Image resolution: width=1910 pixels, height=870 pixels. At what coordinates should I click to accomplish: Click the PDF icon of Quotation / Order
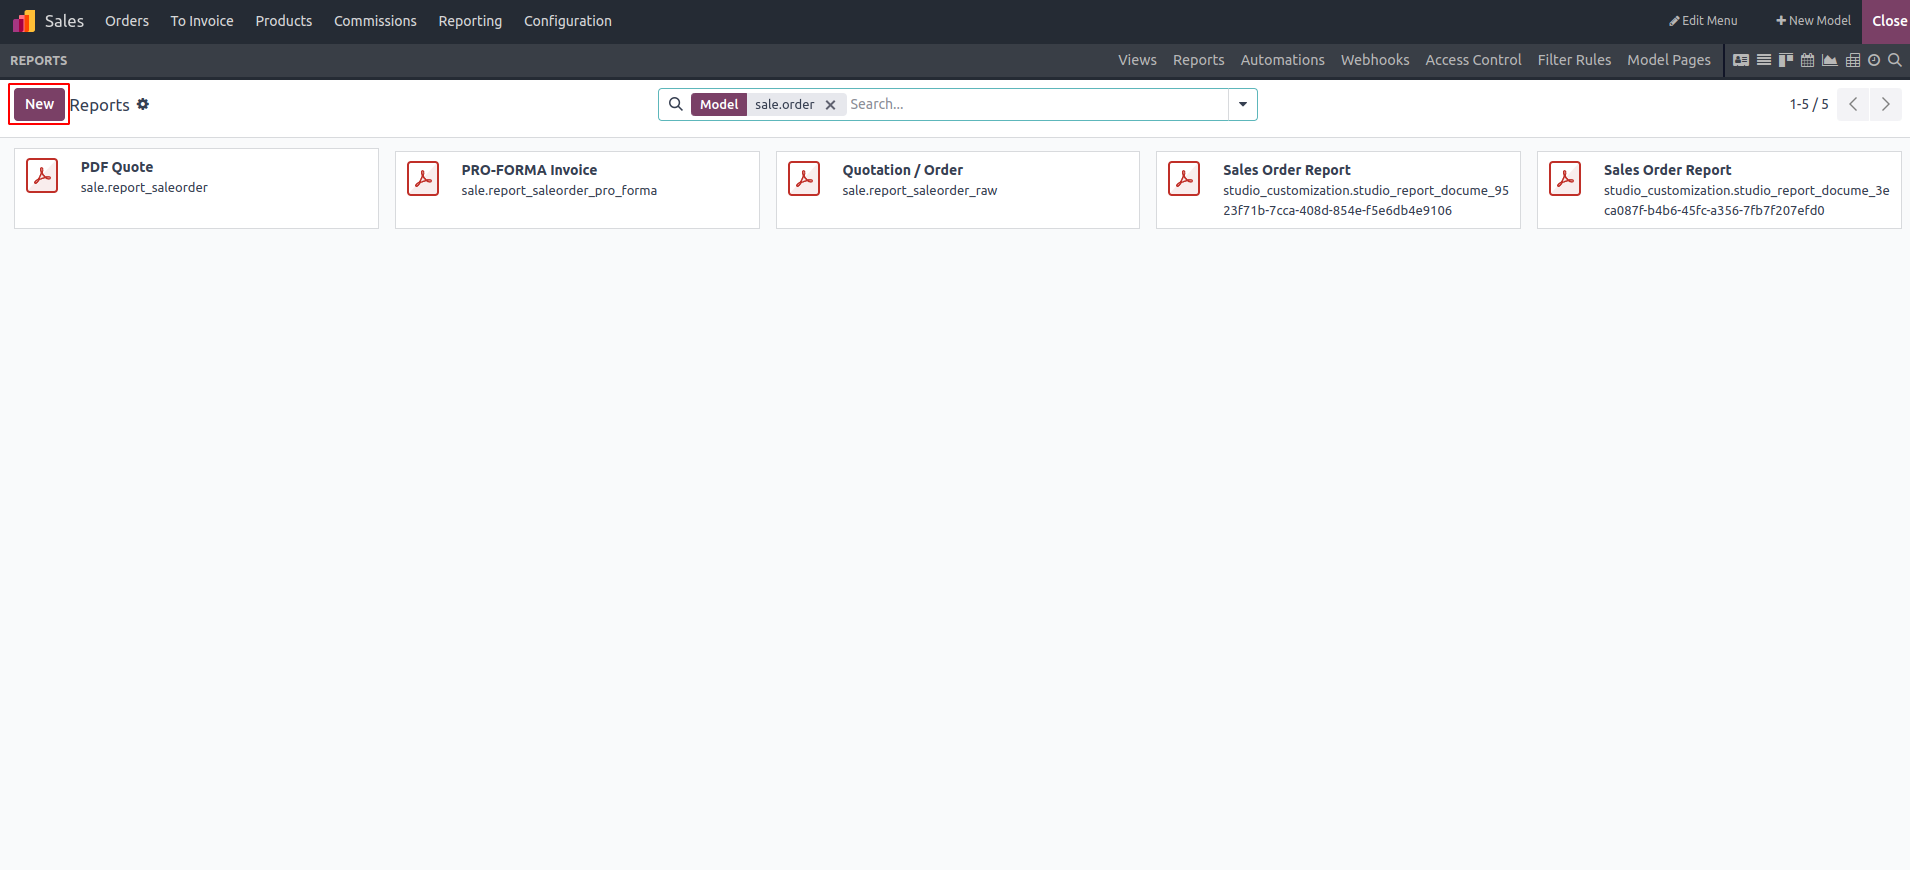pos(804,179)
